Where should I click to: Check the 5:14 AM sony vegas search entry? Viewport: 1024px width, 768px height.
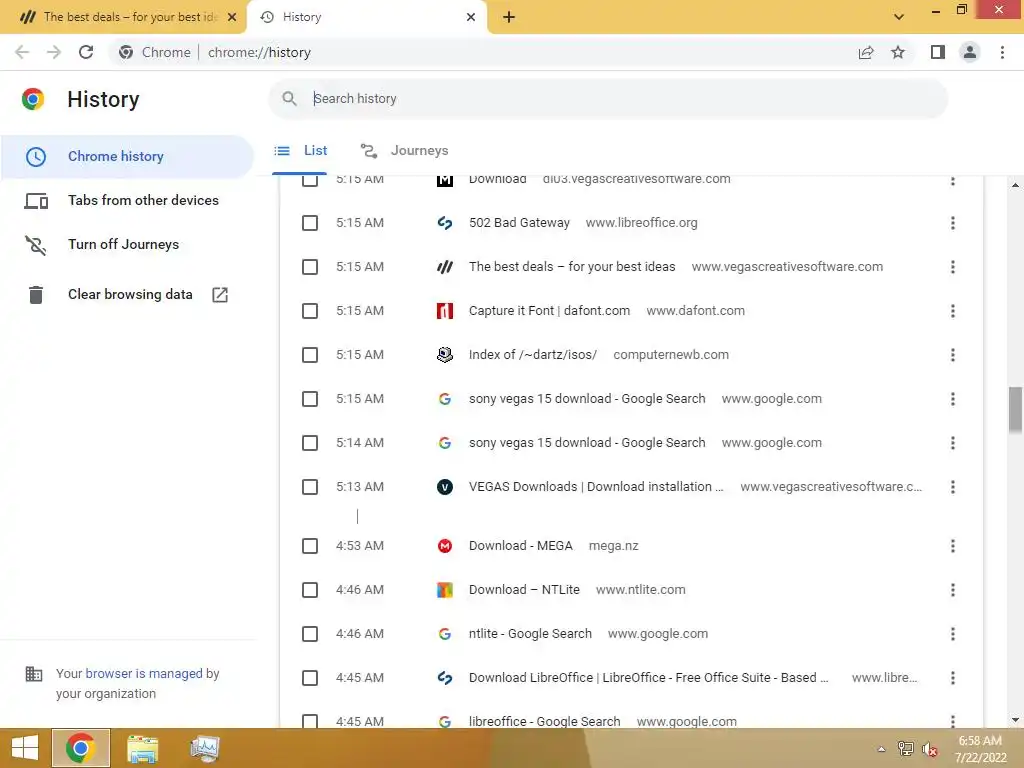pyautogui.click(x=310, y=443)
